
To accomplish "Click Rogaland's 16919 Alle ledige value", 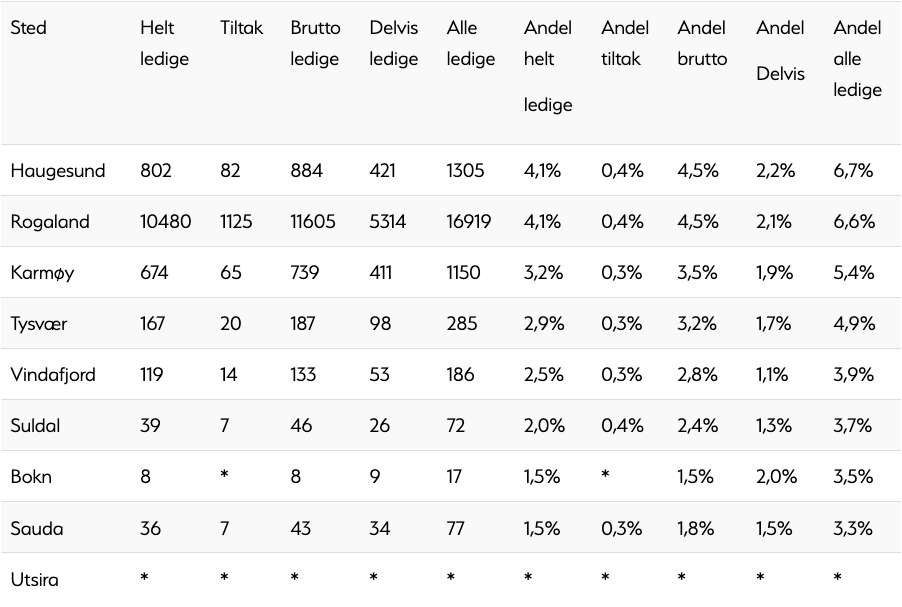I will click(468, 222).
